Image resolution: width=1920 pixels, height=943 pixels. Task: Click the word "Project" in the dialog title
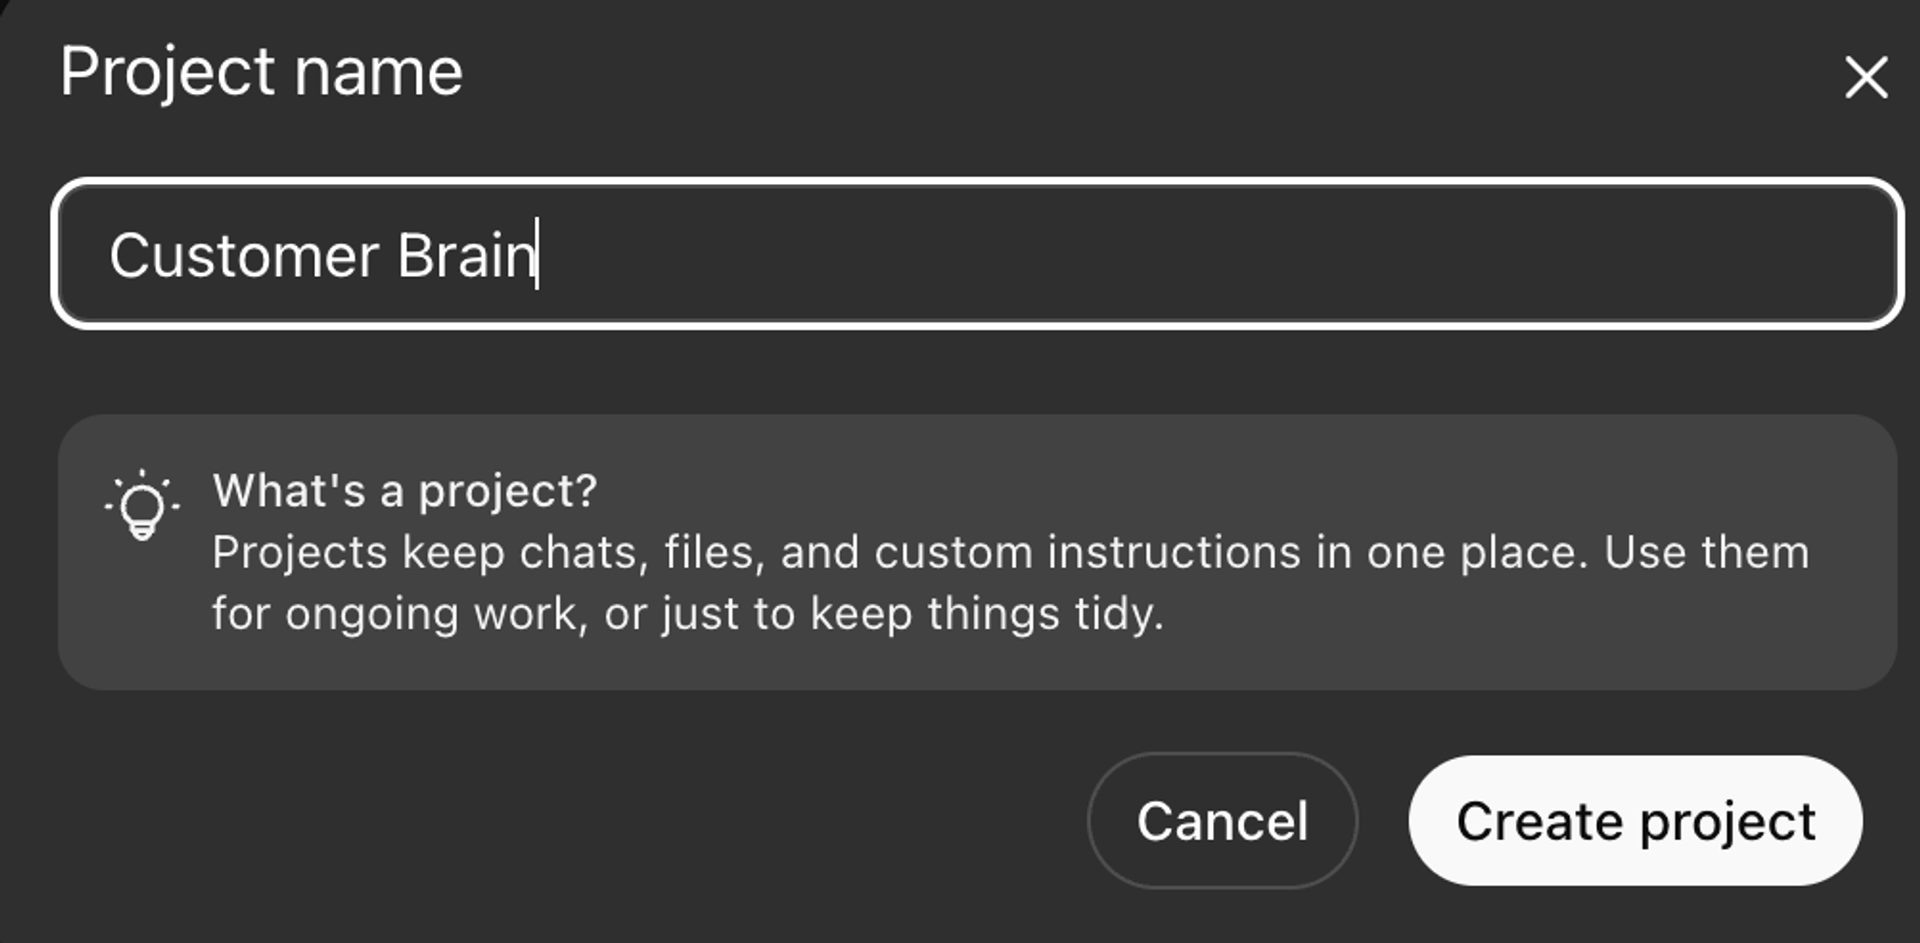point(167,72)
